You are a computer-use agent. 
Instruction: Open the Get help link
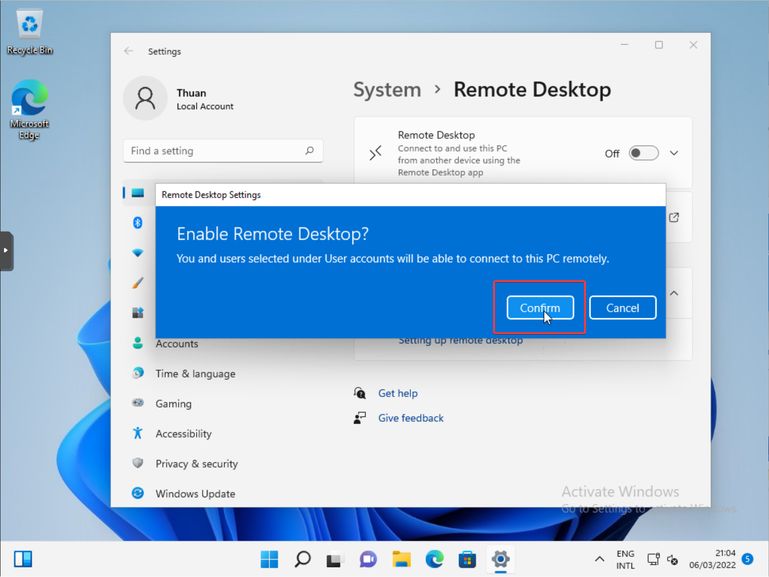tap(397, 393)
